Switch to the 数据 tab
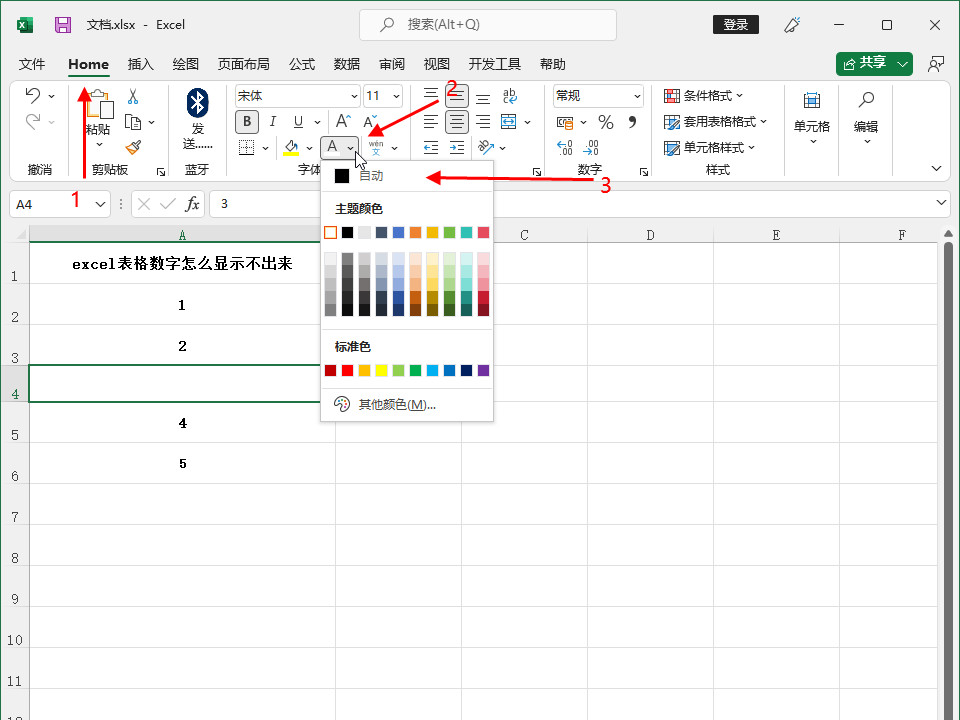Viewport: 960px width, 720px height. click(347, 64)
